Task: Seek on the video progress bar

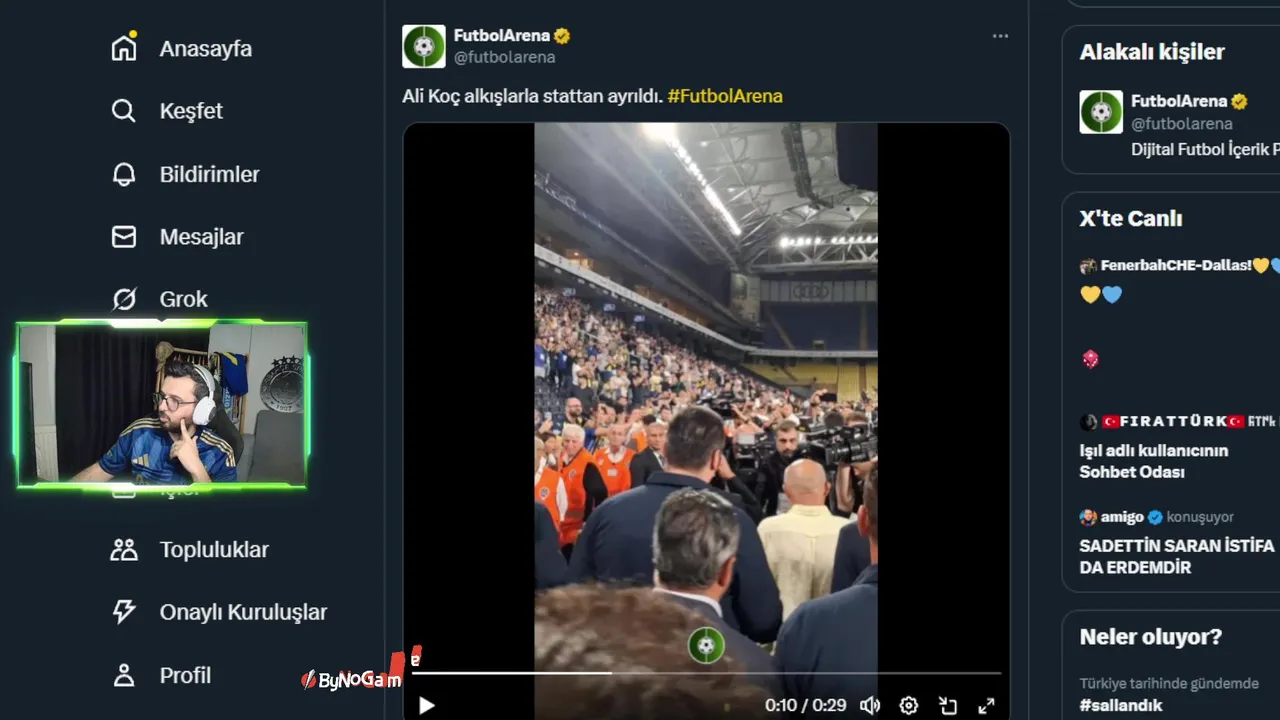Action: tap(720, 673)
